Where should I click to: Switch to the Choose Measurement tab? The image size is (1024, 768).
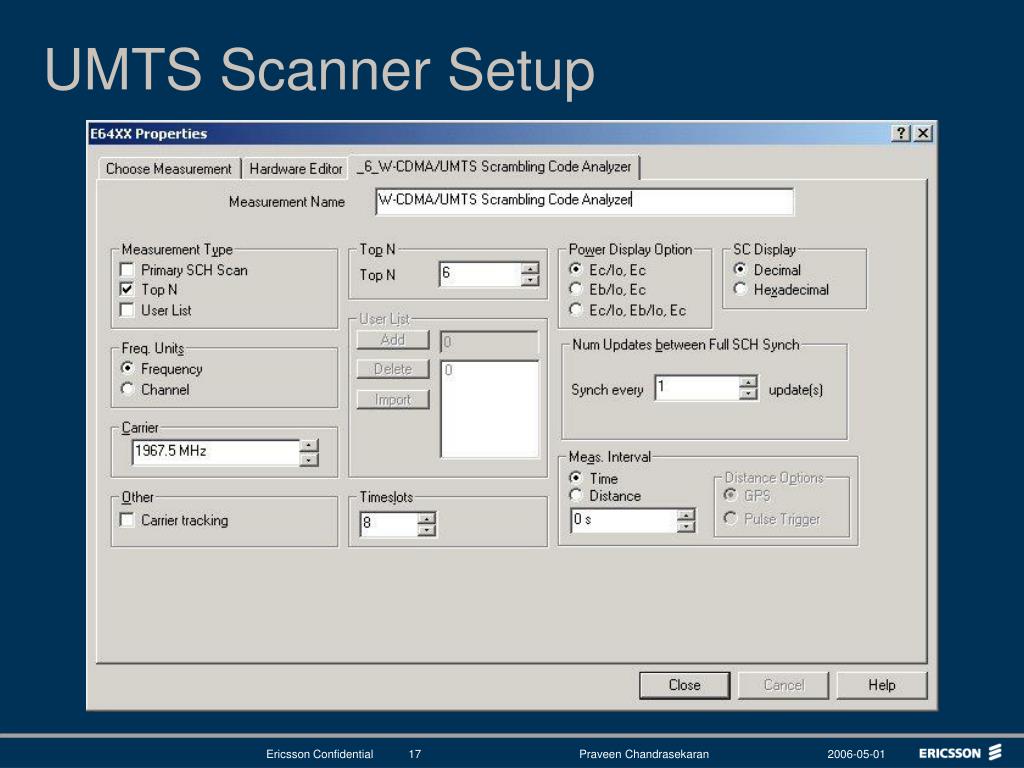[168, 168]
